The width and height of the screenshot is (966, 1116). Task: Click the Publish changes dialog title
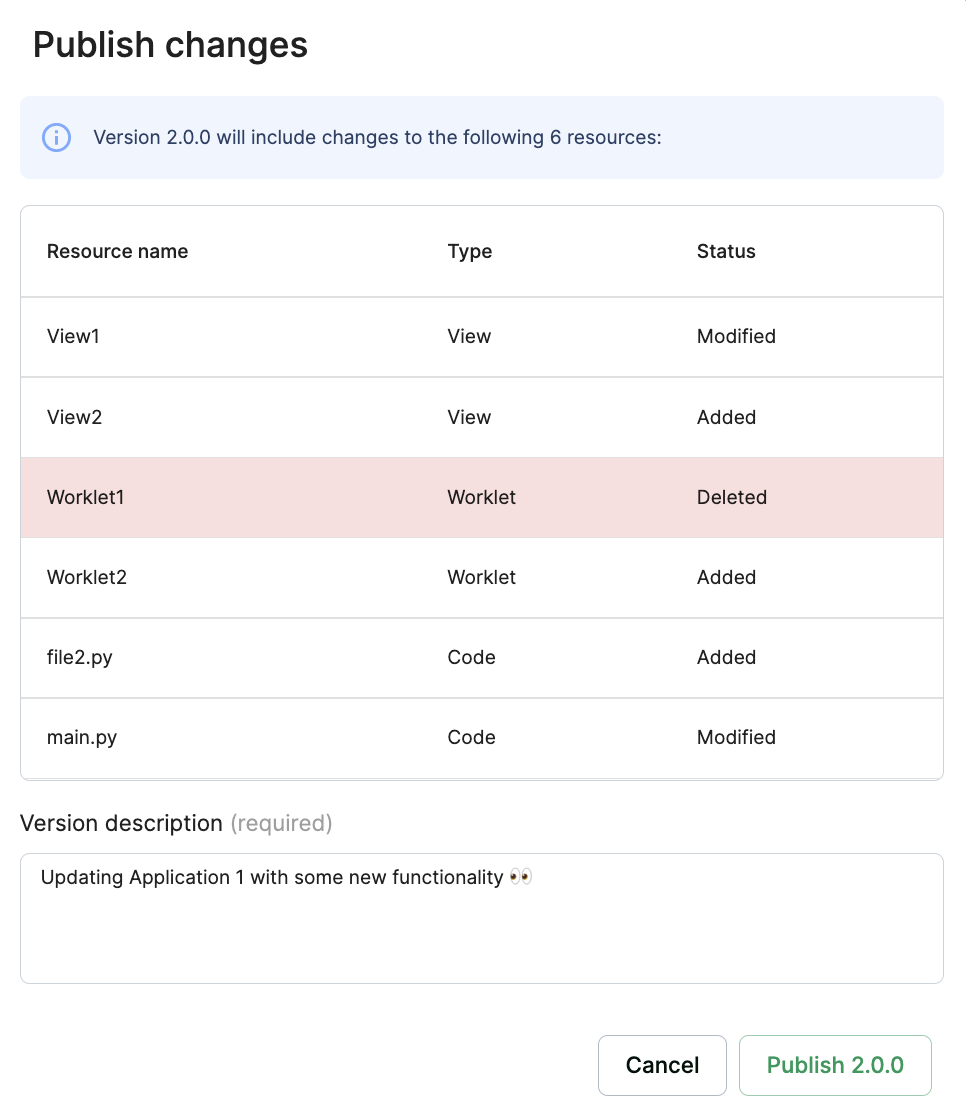170,45
